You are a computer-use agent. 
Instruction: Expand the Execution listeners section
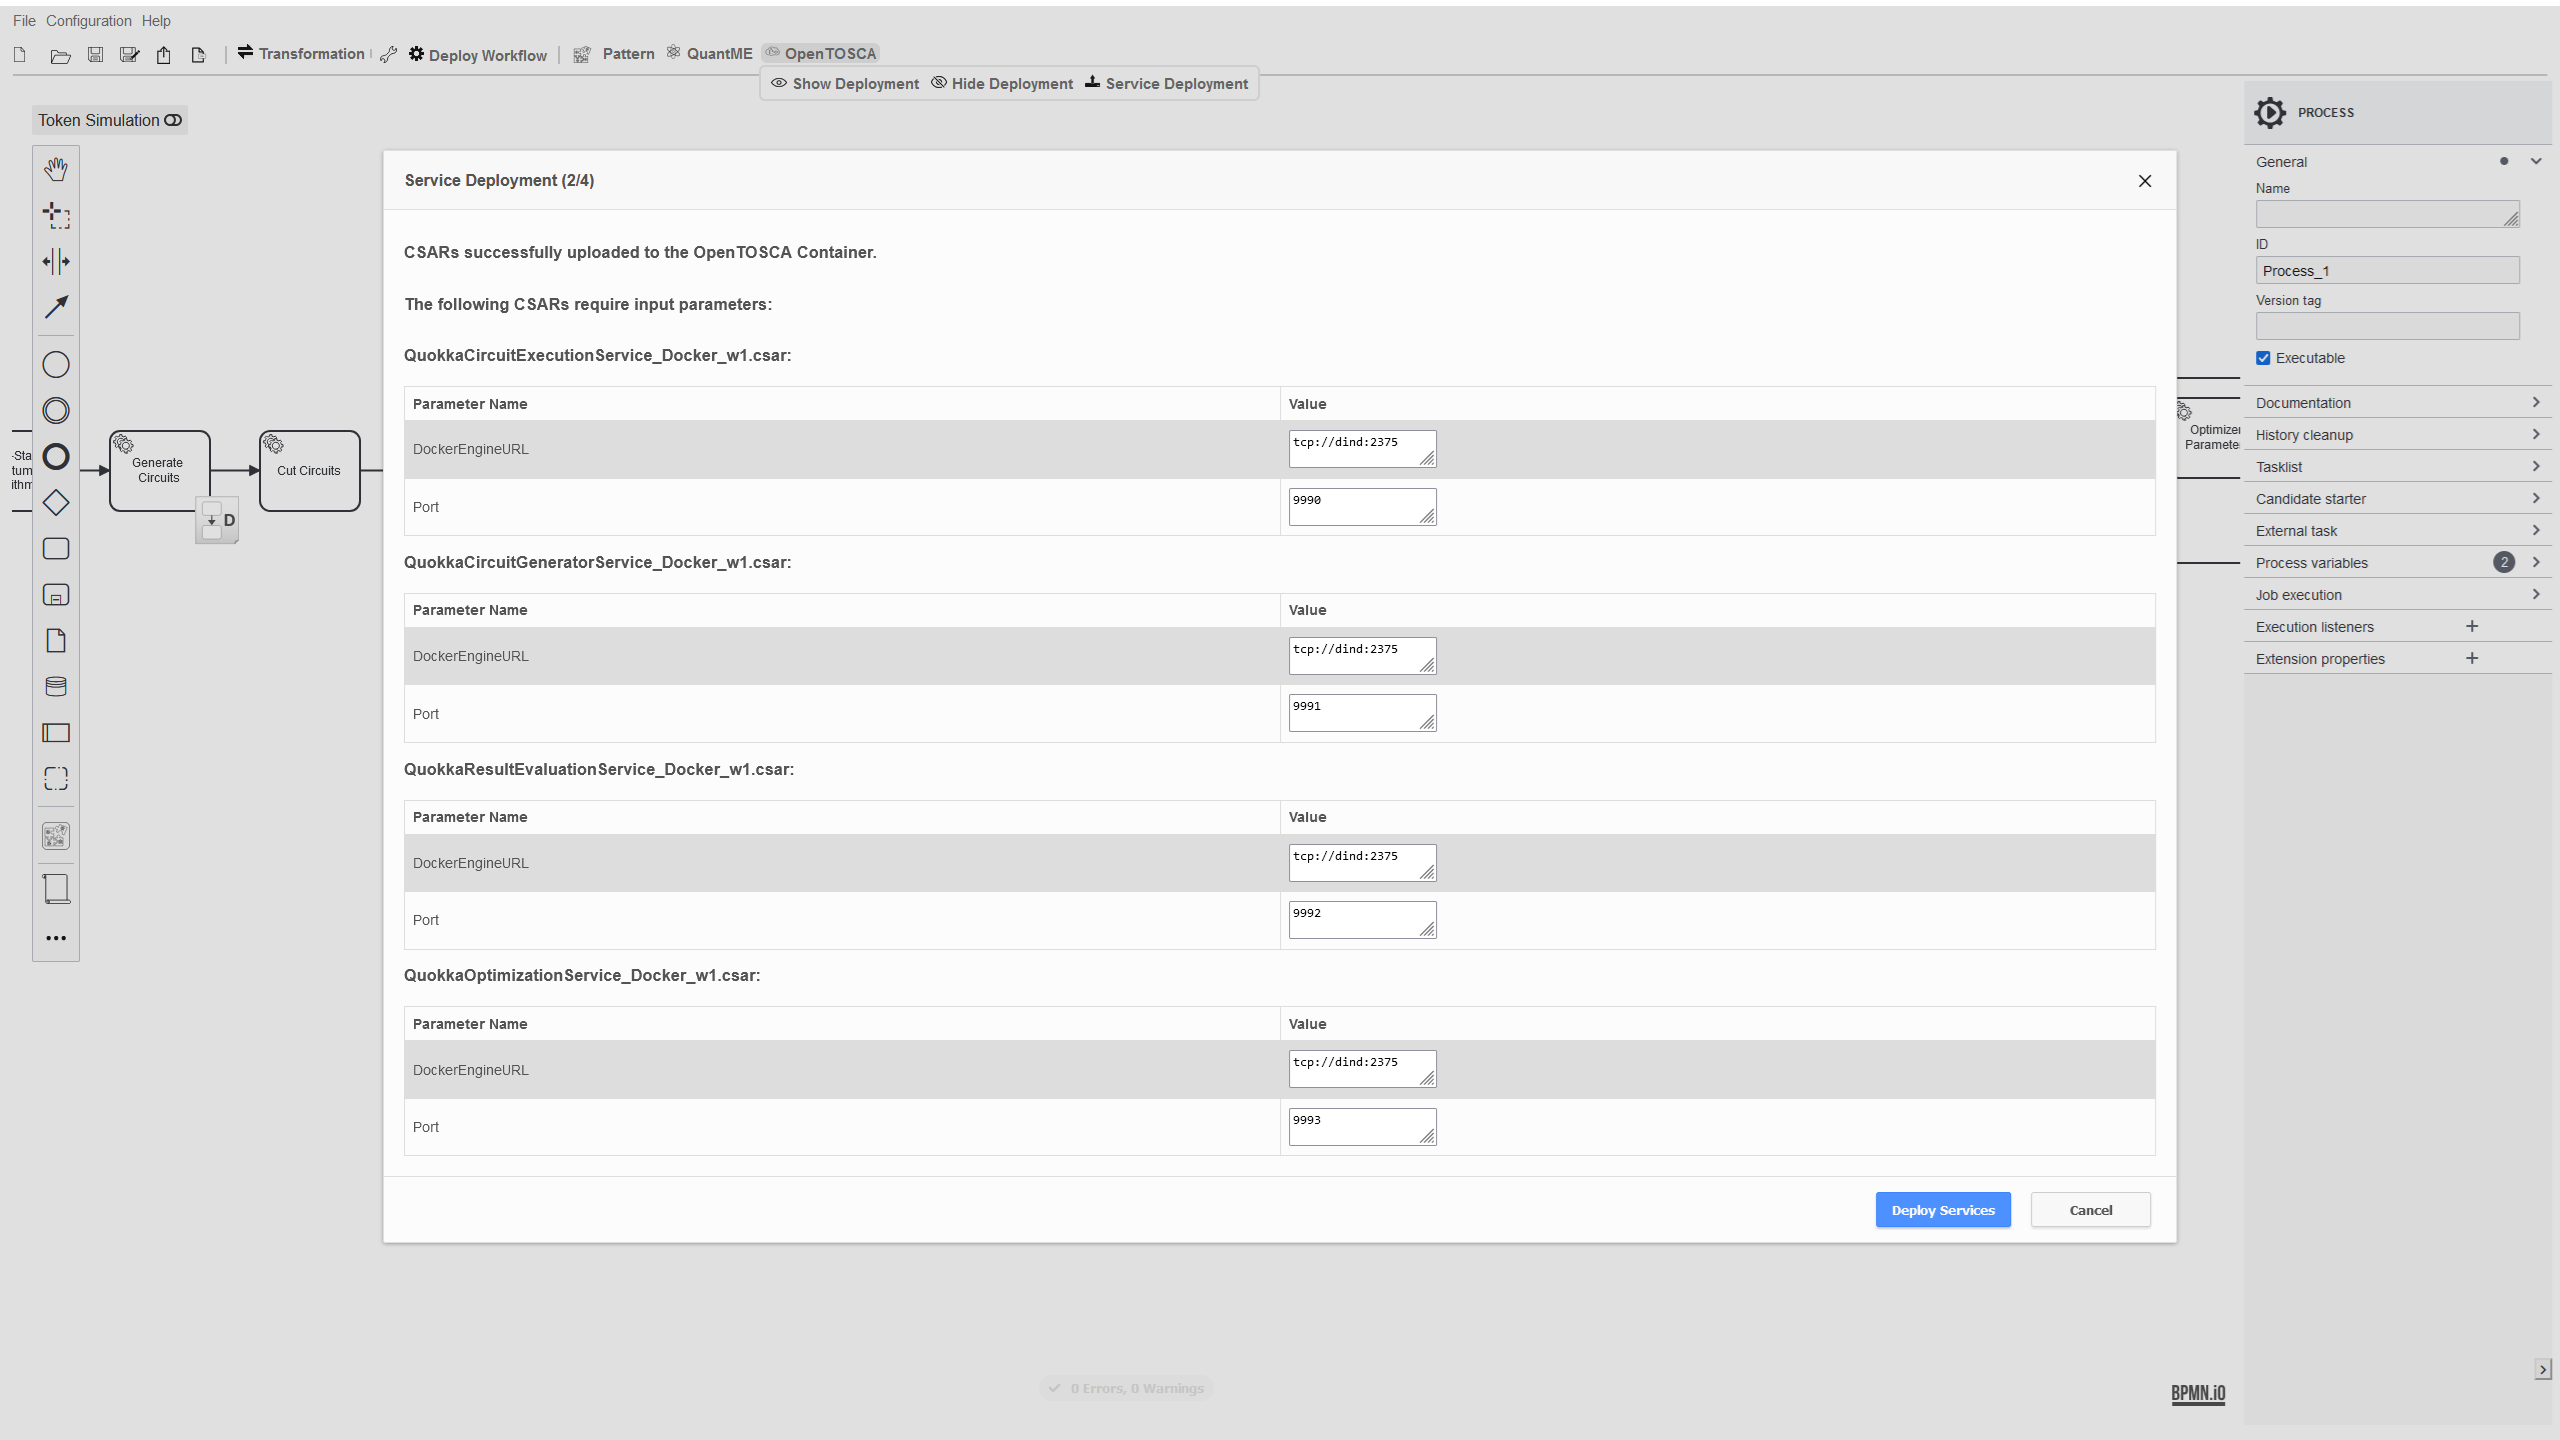coord(2316,626)
